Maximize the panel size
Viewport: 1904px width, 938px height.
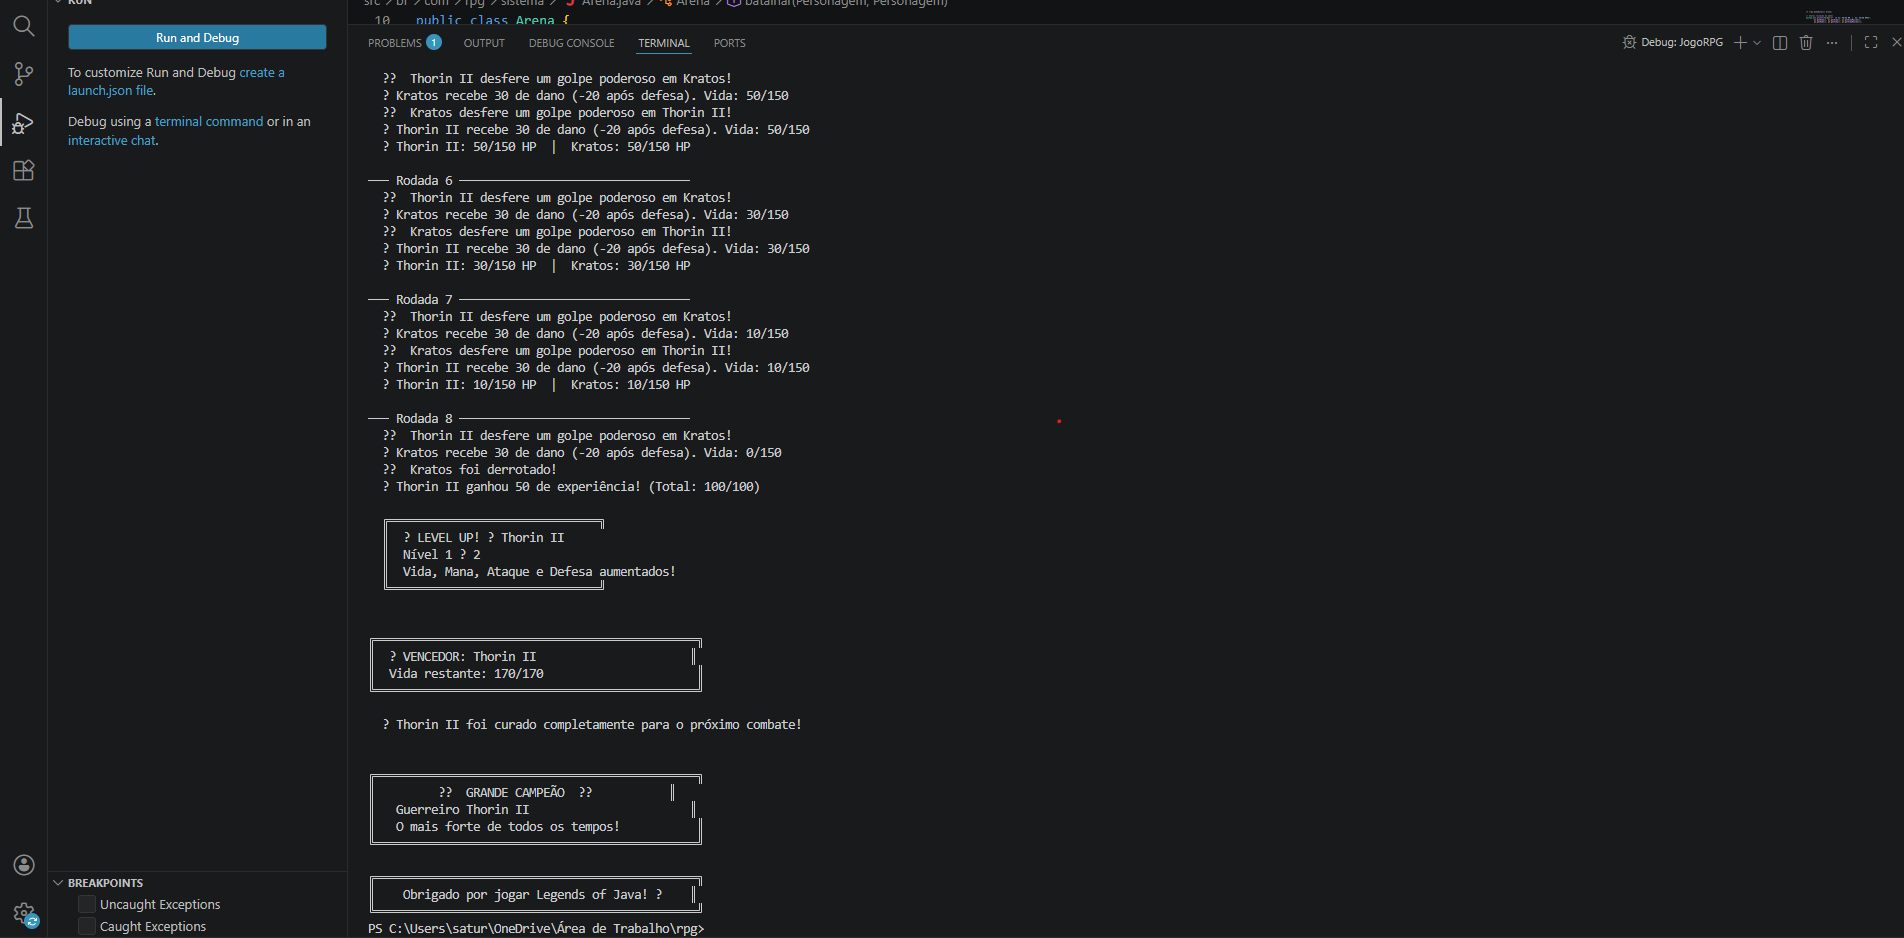pyautogui.click(x=1871, y=42)
